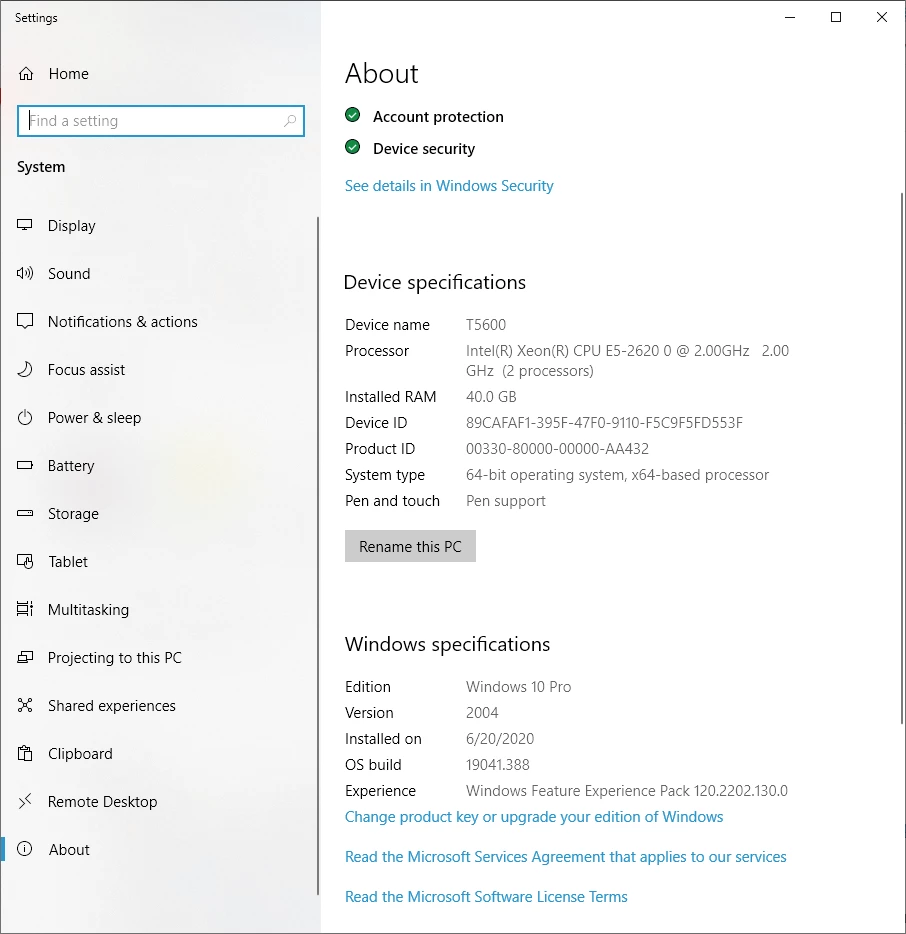Click Installed on date 6/20/2020
Viewport: 906px width, 934px height.
coord(500,739)
